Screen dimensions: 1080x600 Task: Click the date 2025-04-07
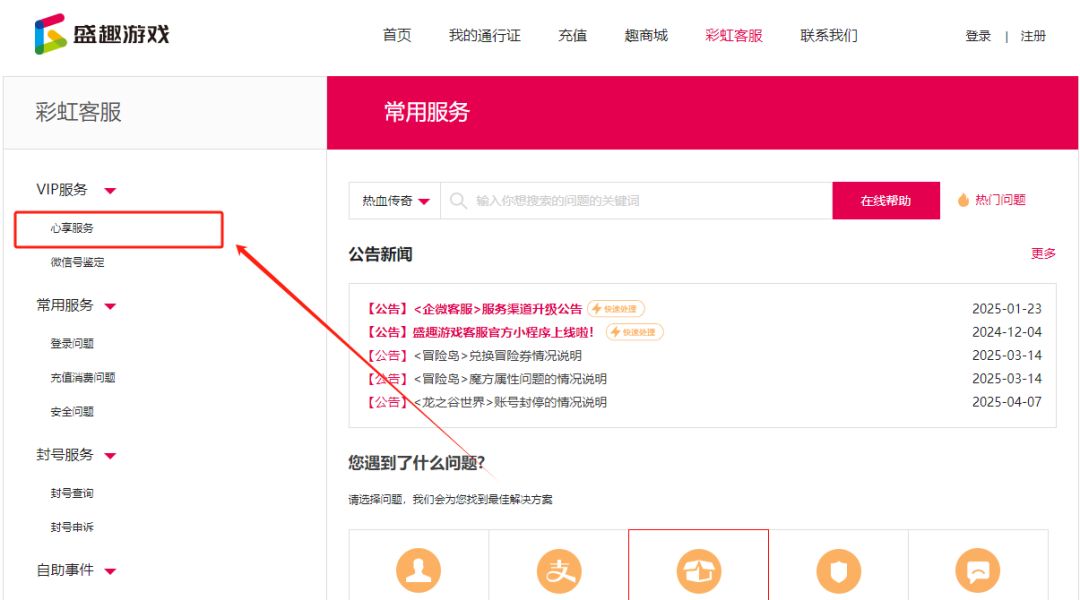[1006, 402]
